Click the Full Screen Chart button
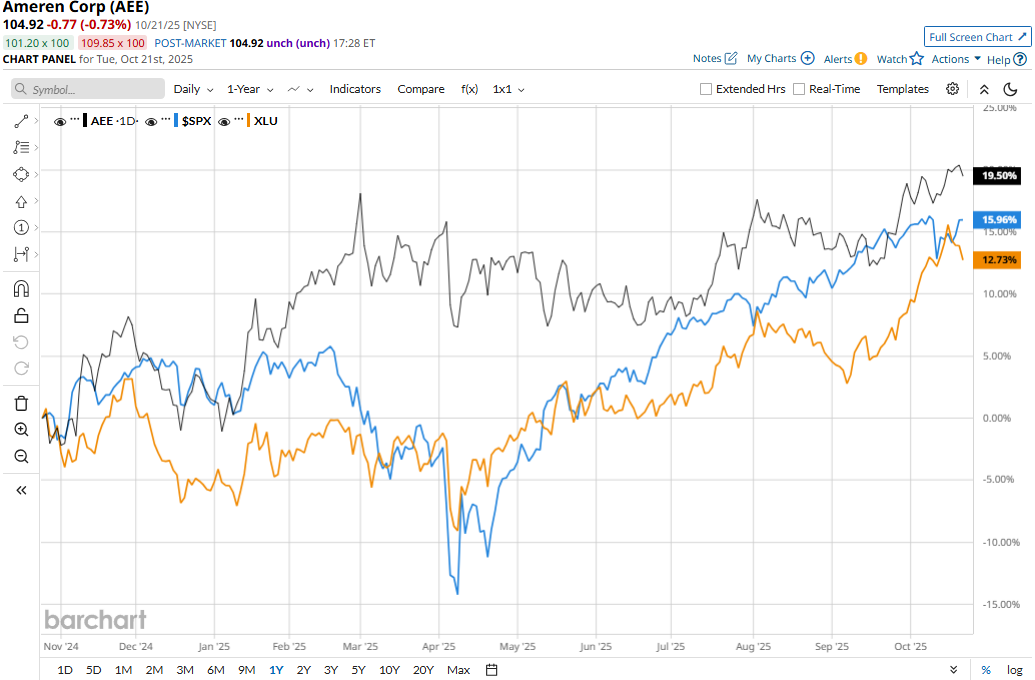The width and height of the screenshot is (1035, 680). 978,37
